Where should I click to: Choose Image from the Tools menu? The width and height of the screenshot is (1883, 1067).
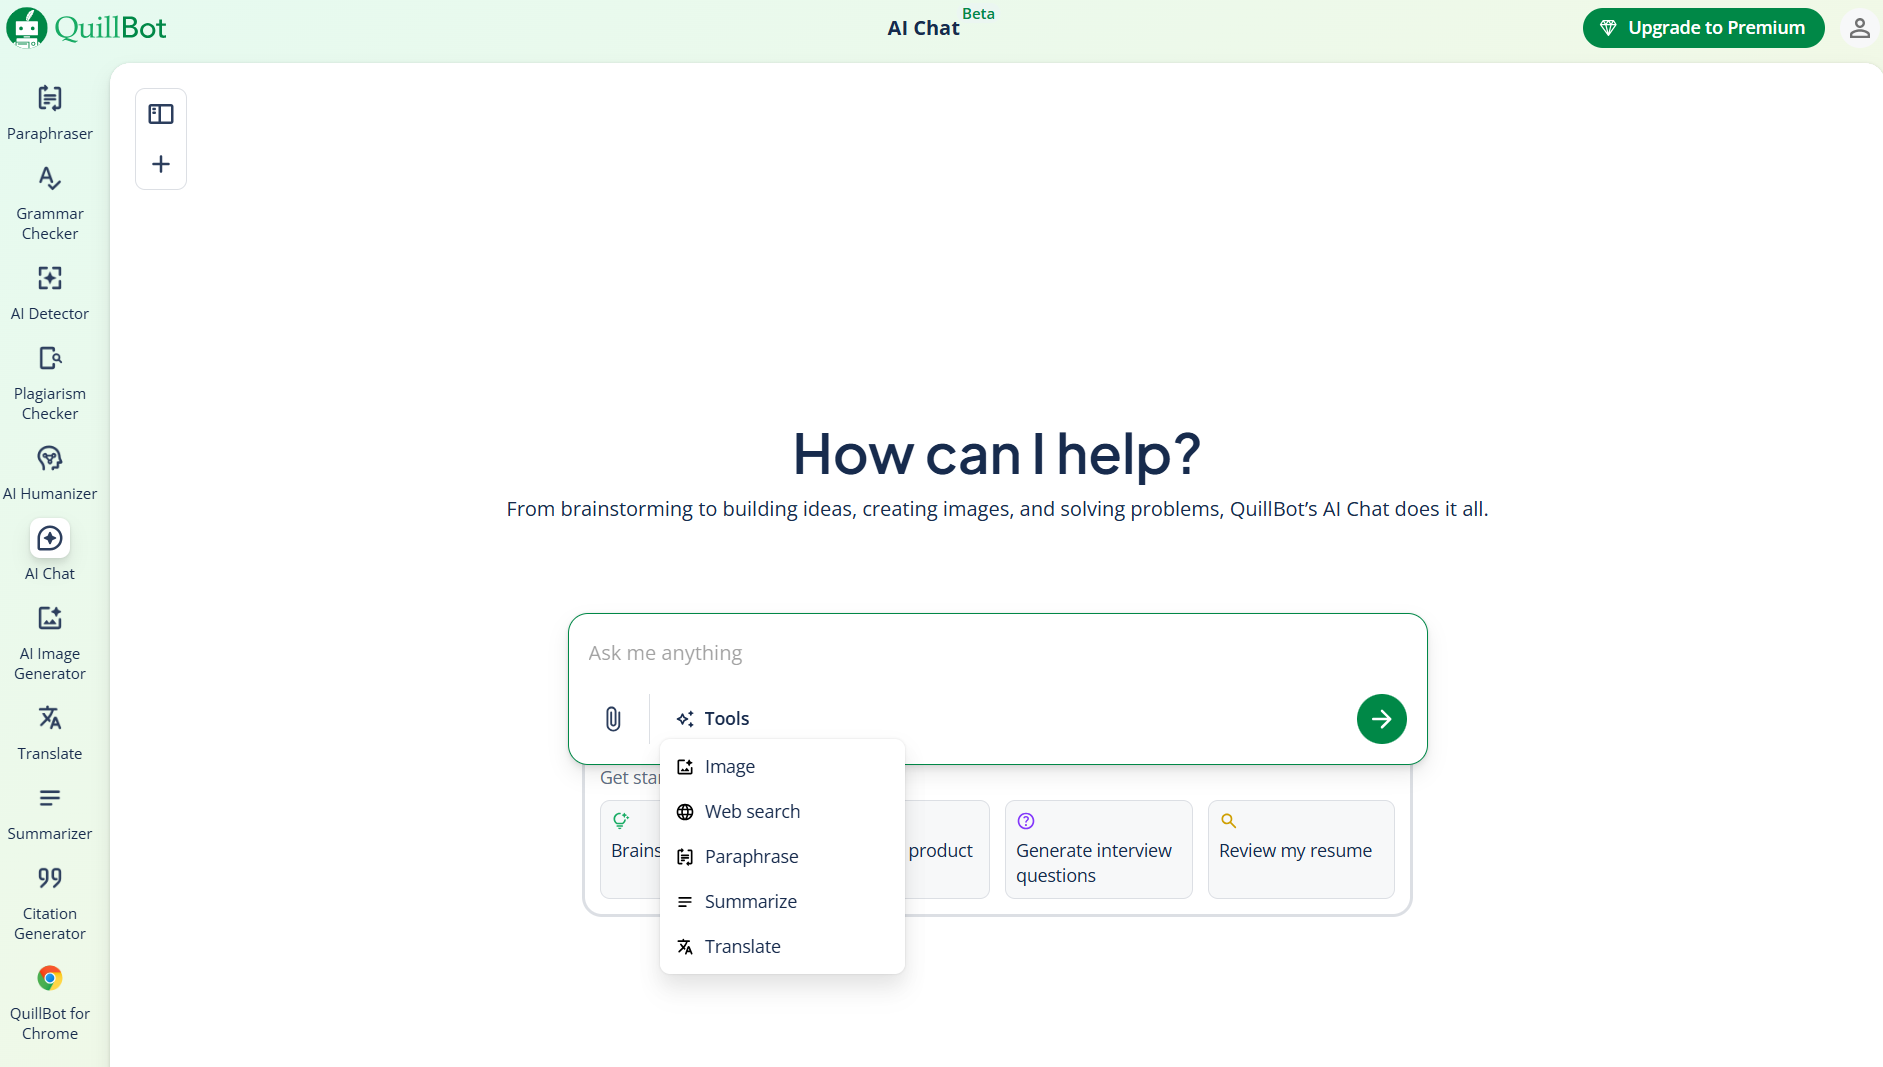coord(730,767)
